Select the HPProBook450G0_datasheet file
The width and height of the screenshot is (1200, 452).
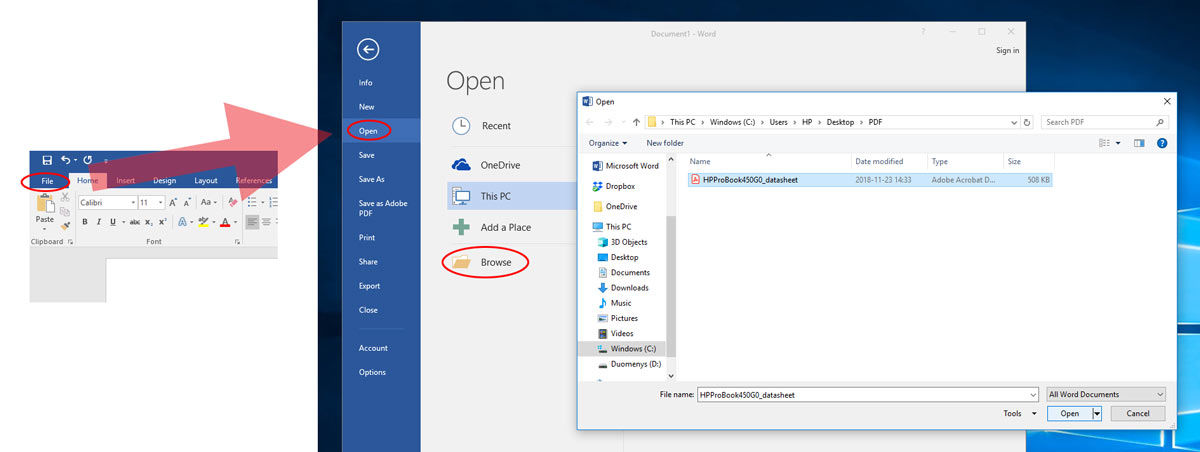click(x=870, y=180)
